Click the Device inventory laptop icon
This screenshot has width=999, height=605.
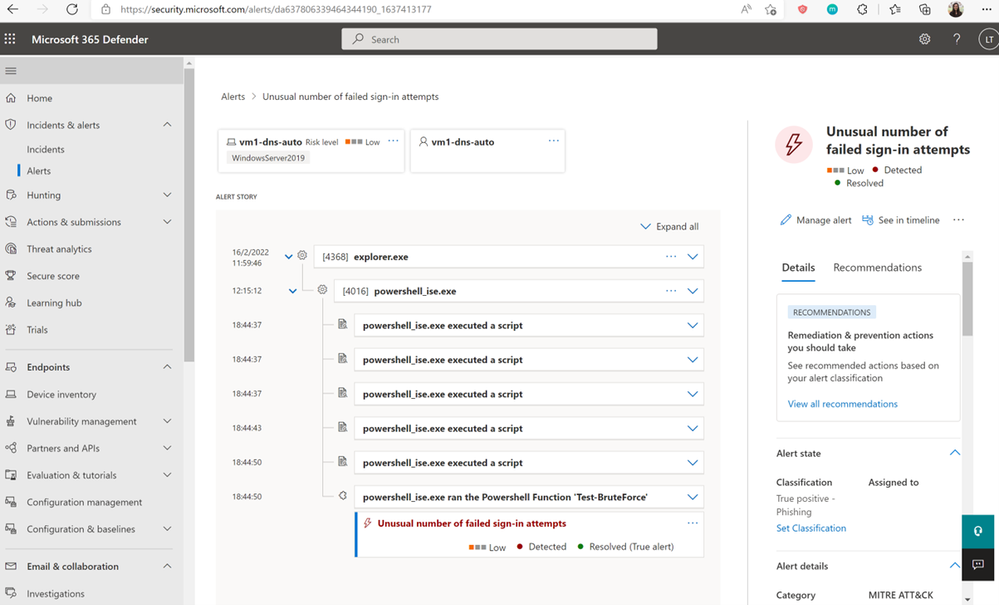[11, 394]
